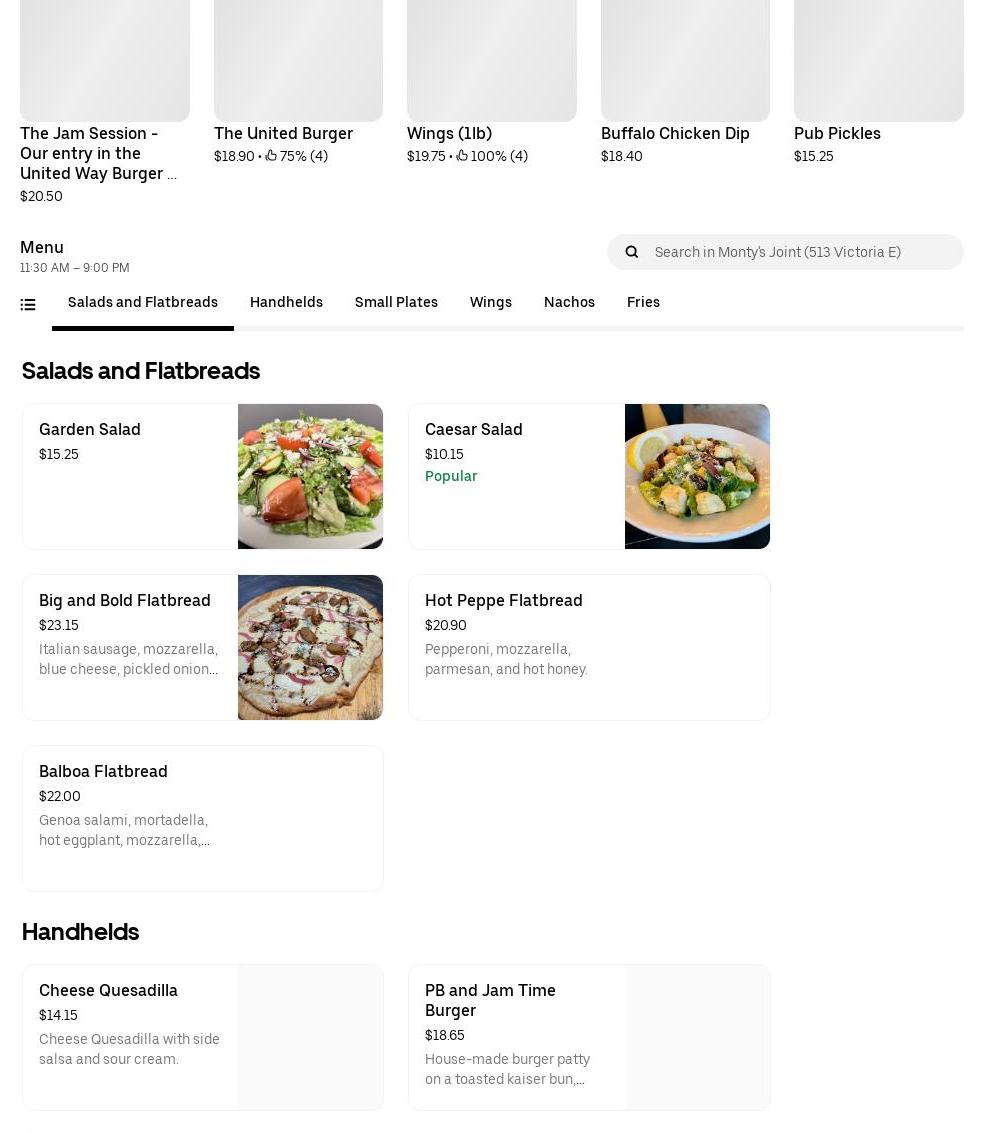Image resolution: width=984 pixels, height=1133 pixels.
Task: Switch to the Fries tab
Action: [x=643, y=302]
